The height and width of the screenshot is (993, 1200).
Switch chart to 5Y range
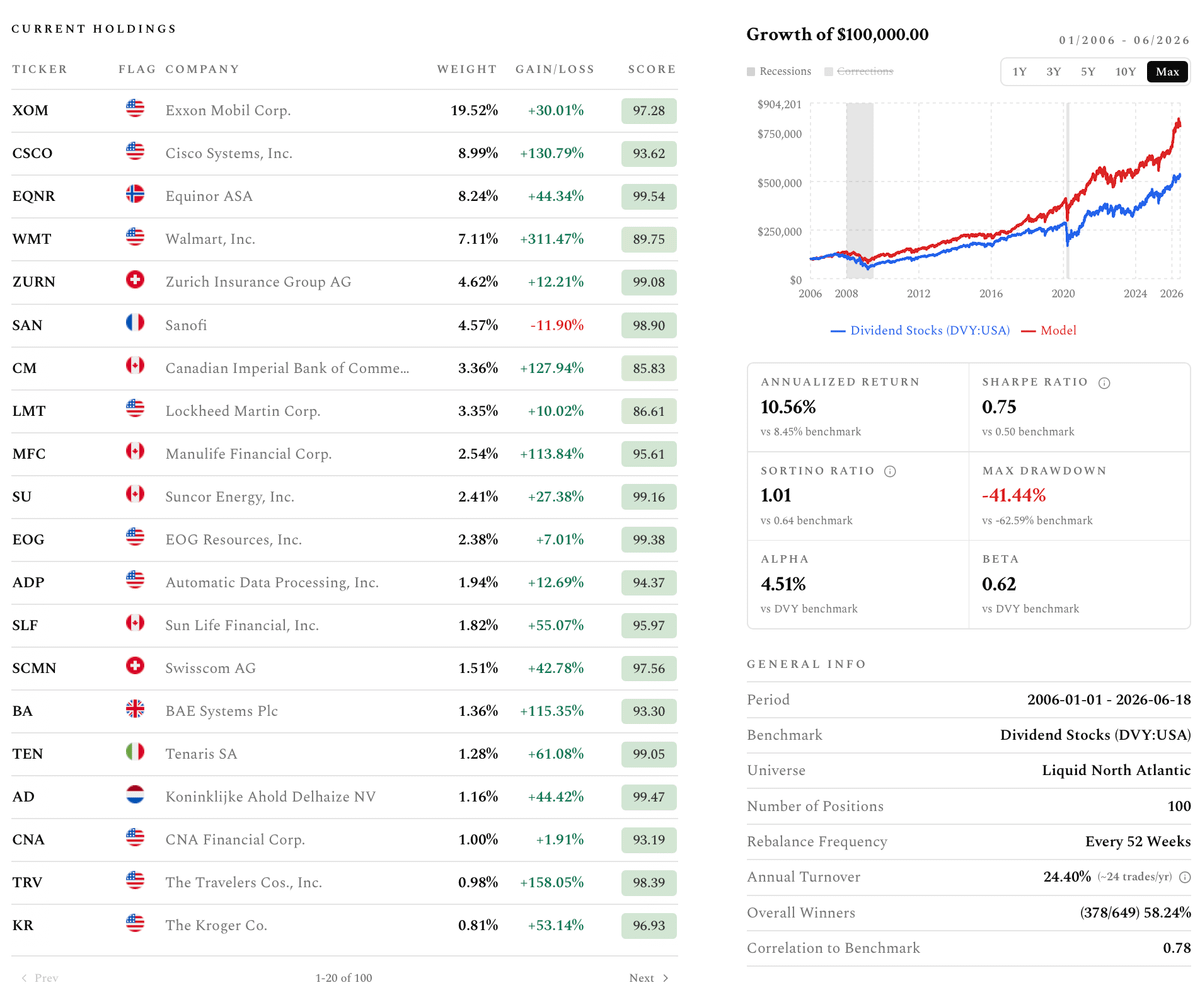1088,72
